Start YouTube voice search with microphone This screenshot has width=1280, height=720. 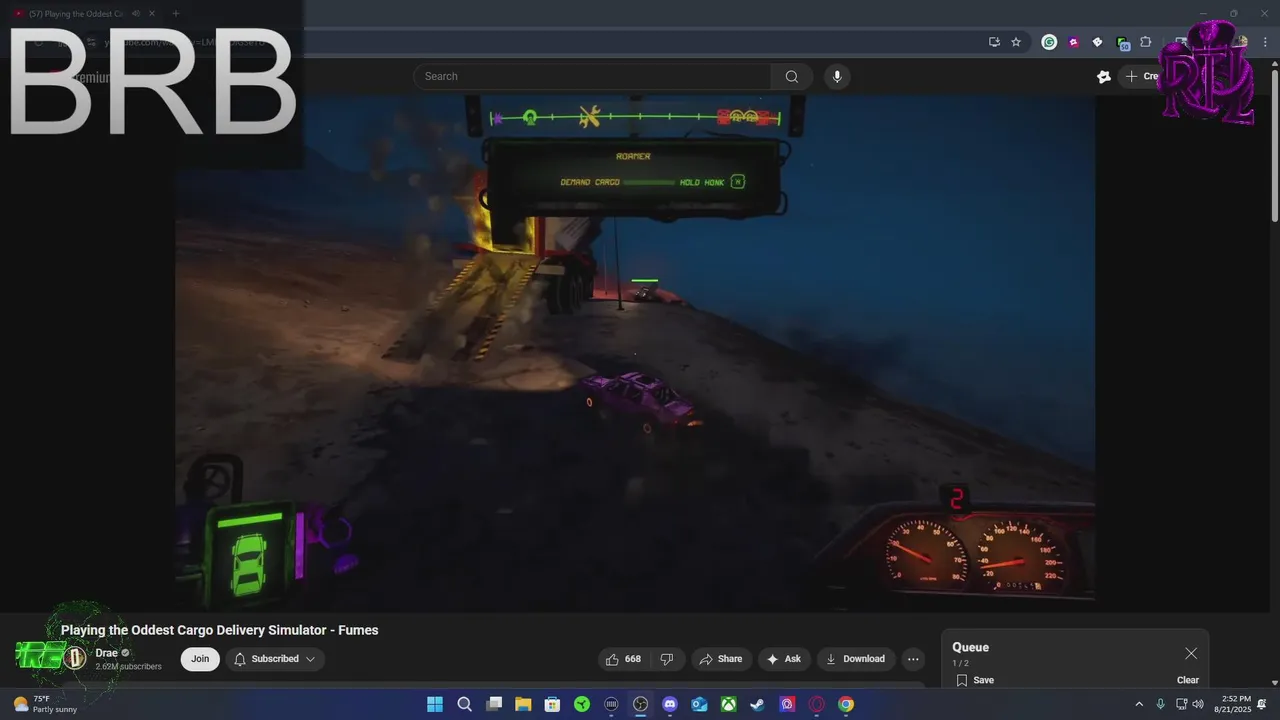[x=837, y=77]
